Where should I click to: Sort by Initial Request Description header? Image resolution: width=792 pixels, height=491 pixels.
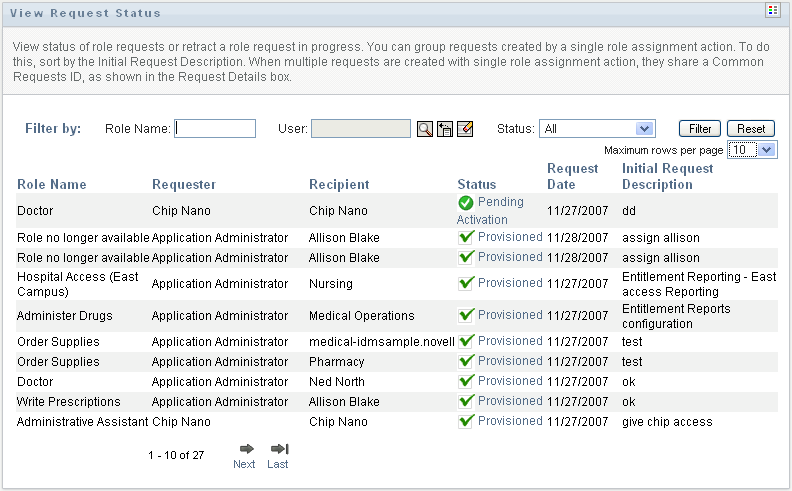tap(667, 176)
